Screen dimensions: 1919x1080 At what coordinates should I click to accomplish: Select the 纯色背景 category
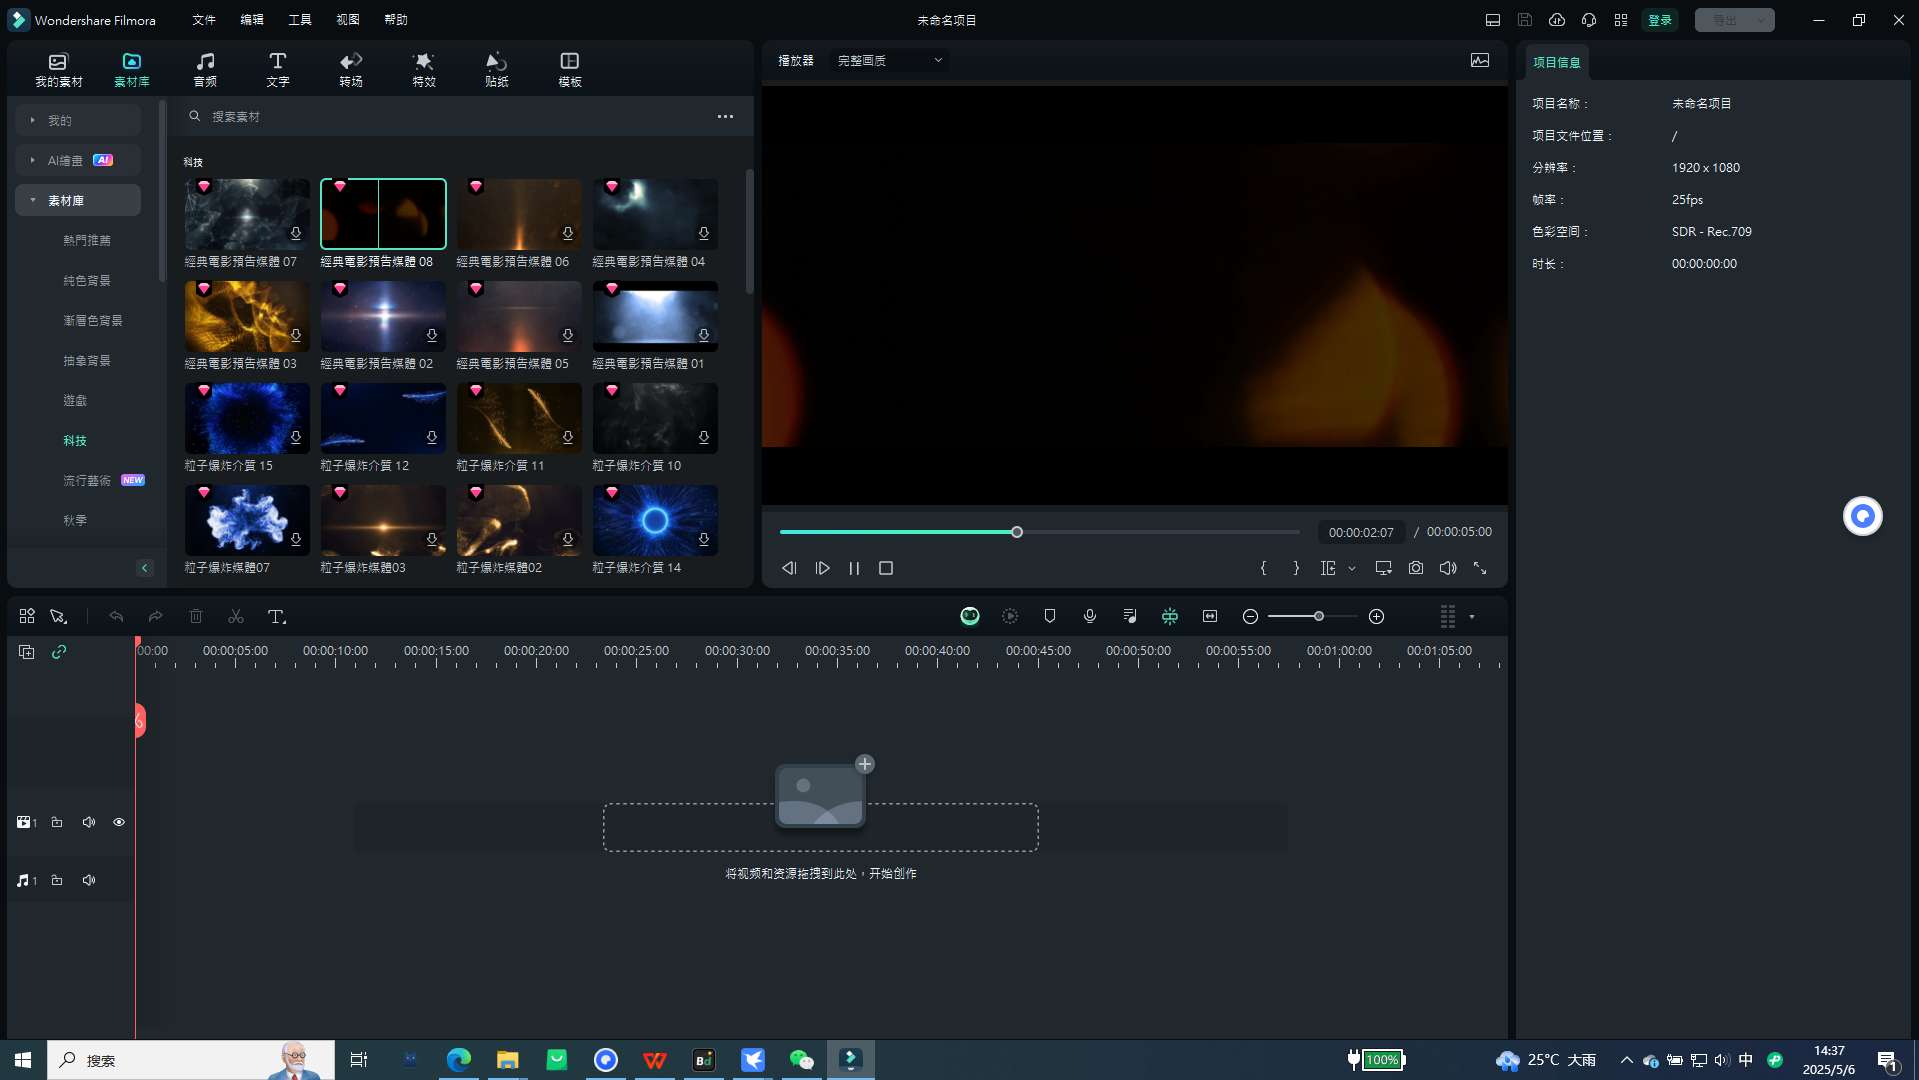pos(87,281)
